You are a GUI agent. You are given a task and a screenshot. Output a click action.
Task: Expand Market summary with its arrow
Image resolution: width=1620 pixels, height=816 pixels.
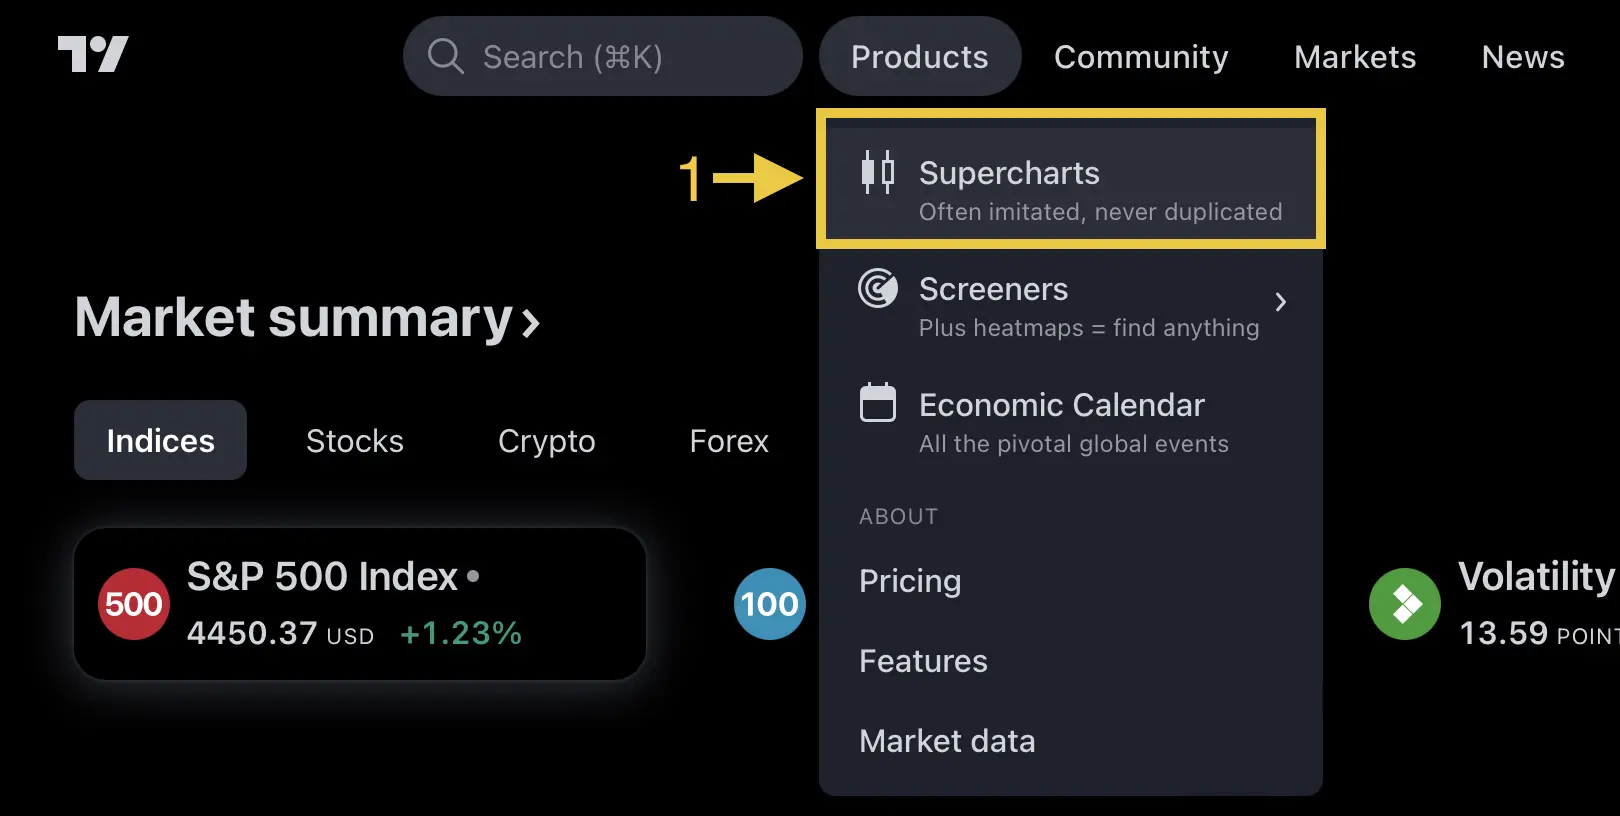coord(529,320)
